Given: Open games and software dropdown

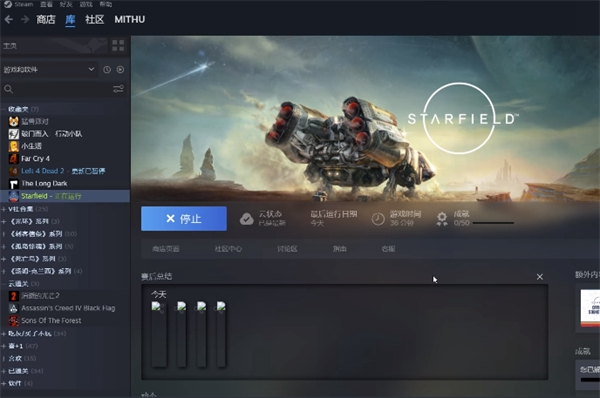Looking at the screenshot, I should coord(49,70).
